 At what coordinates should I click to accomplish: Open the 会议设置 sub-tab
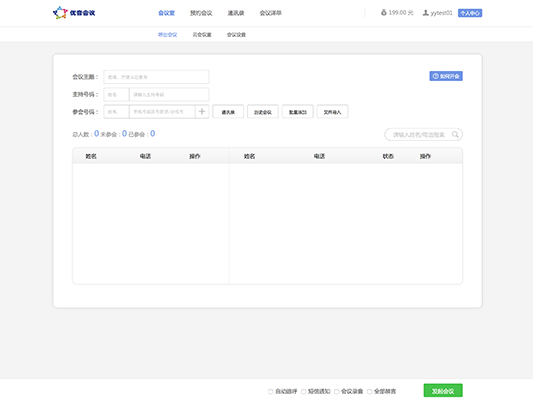coord(236,35)
